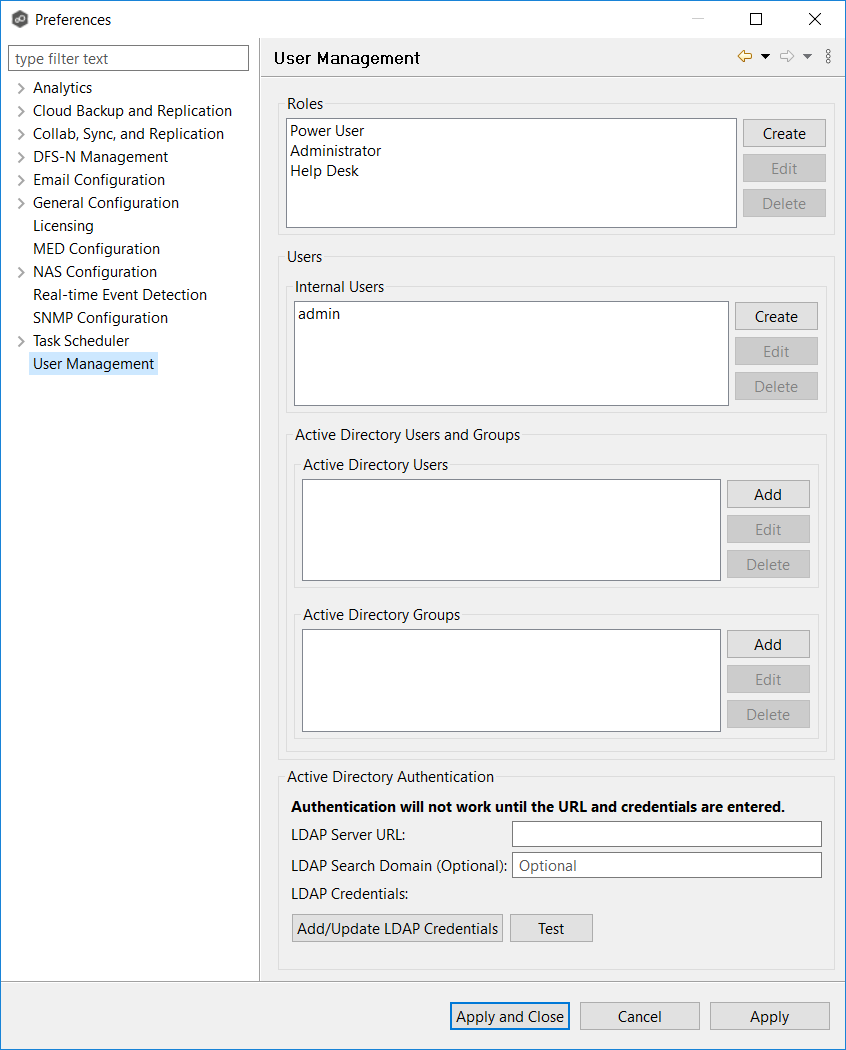Select the admin internal user

(319, 314)
